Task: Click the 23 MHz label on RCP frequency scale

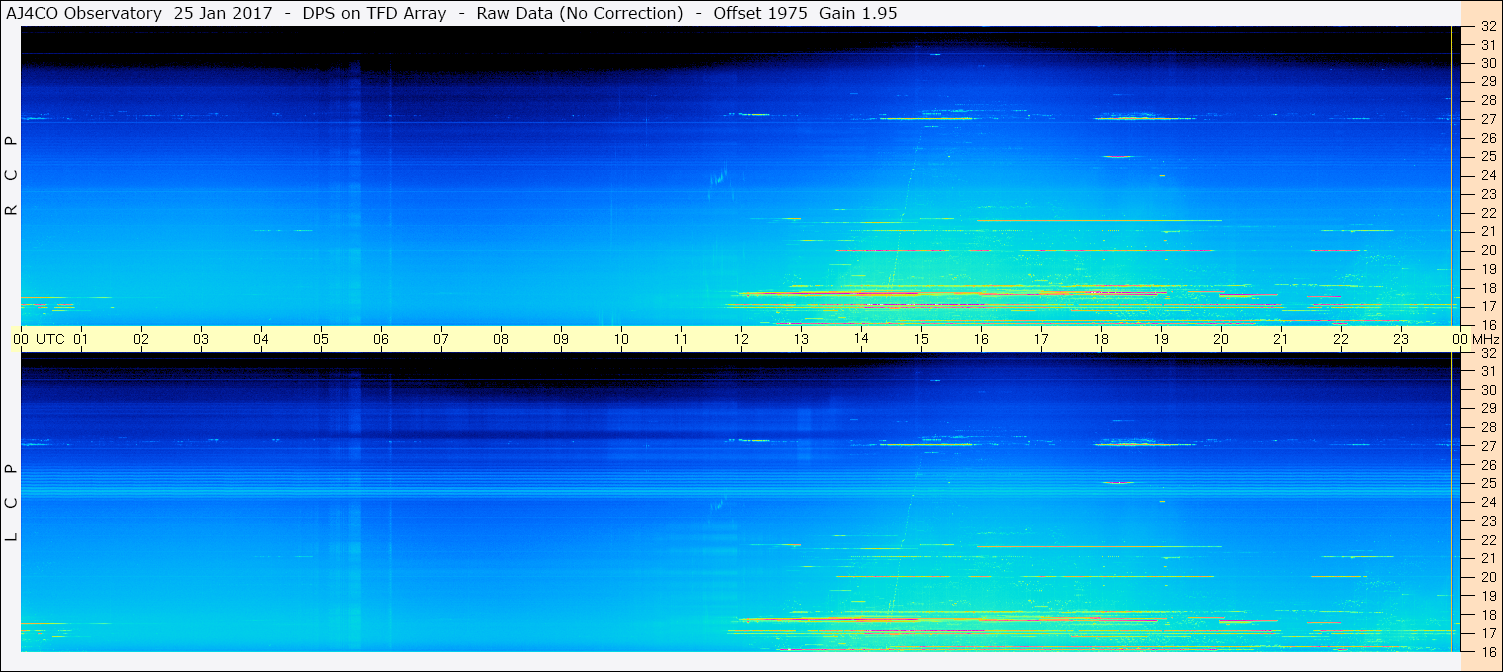Action: click(x=1488, y=194)
